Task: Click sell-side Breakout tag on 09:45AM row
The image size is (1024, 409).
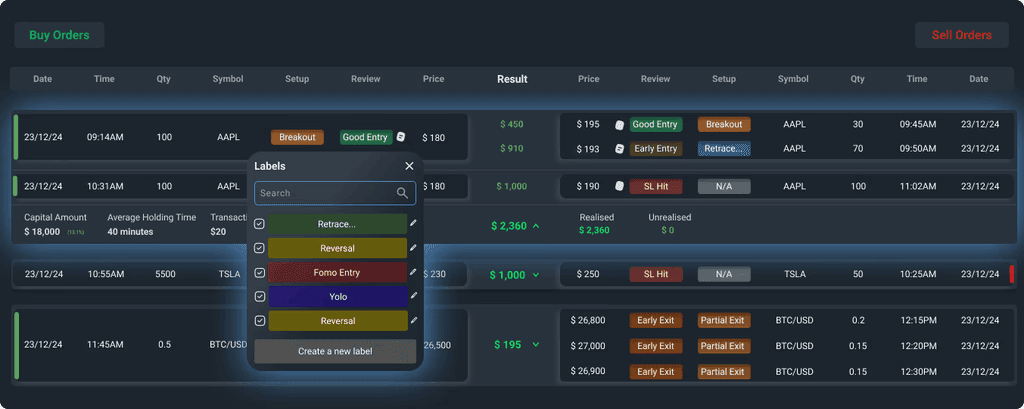Action: click(724, 124)
